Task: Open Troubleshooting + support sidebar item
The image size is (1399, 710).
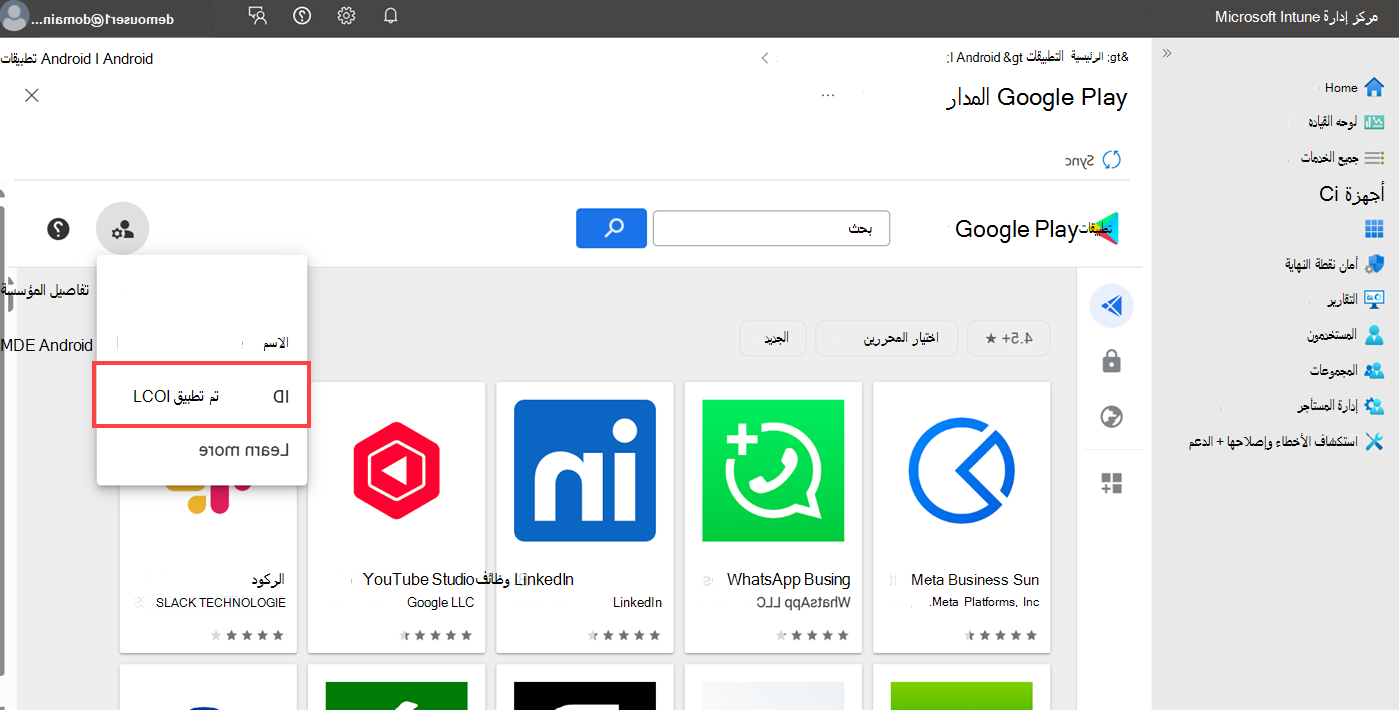Action: pos(1286,441)
